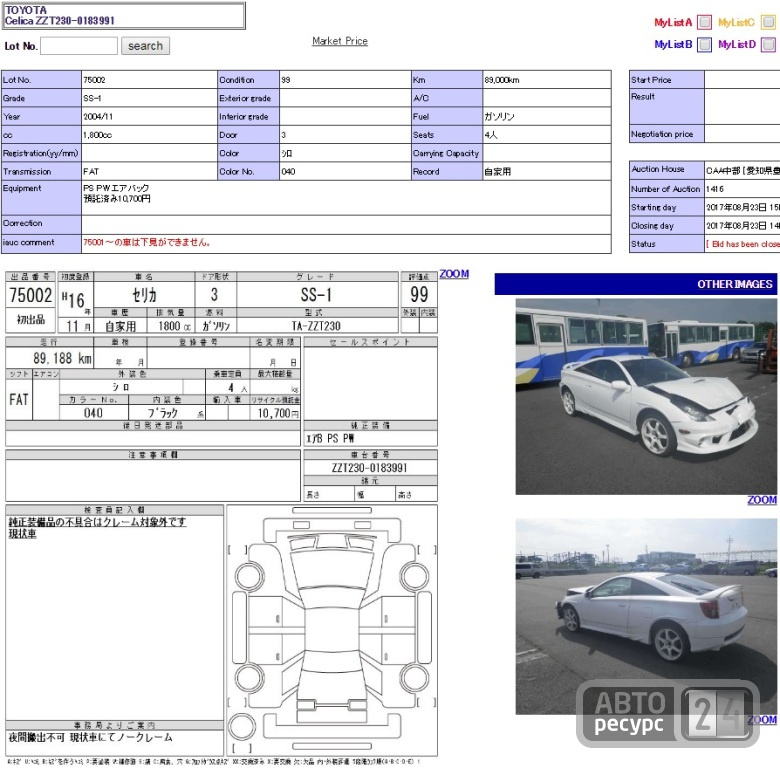Select the Equipment value text

[x=116, y=193]
